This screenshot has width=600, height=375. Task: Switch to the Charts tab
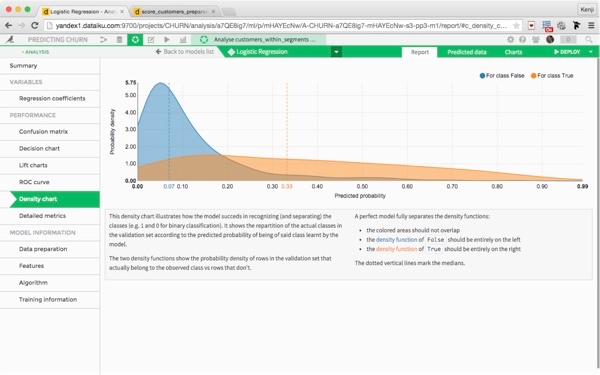[x=513, y=52]
